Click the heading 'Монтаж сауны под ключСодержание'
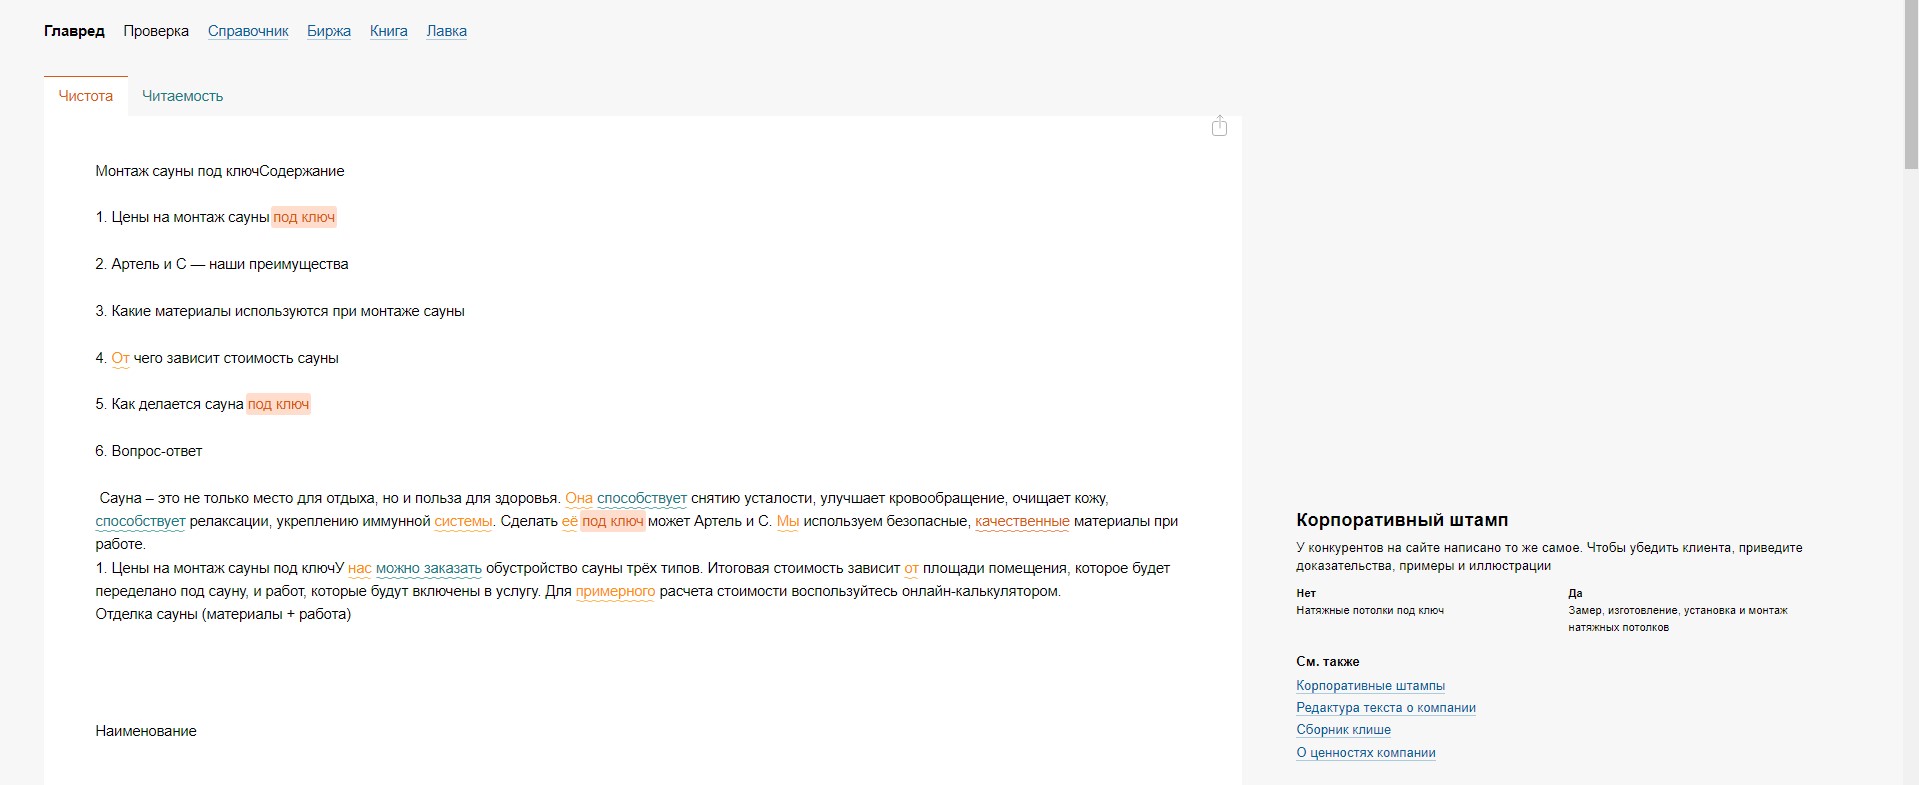1919x785 pixels. 220,171
